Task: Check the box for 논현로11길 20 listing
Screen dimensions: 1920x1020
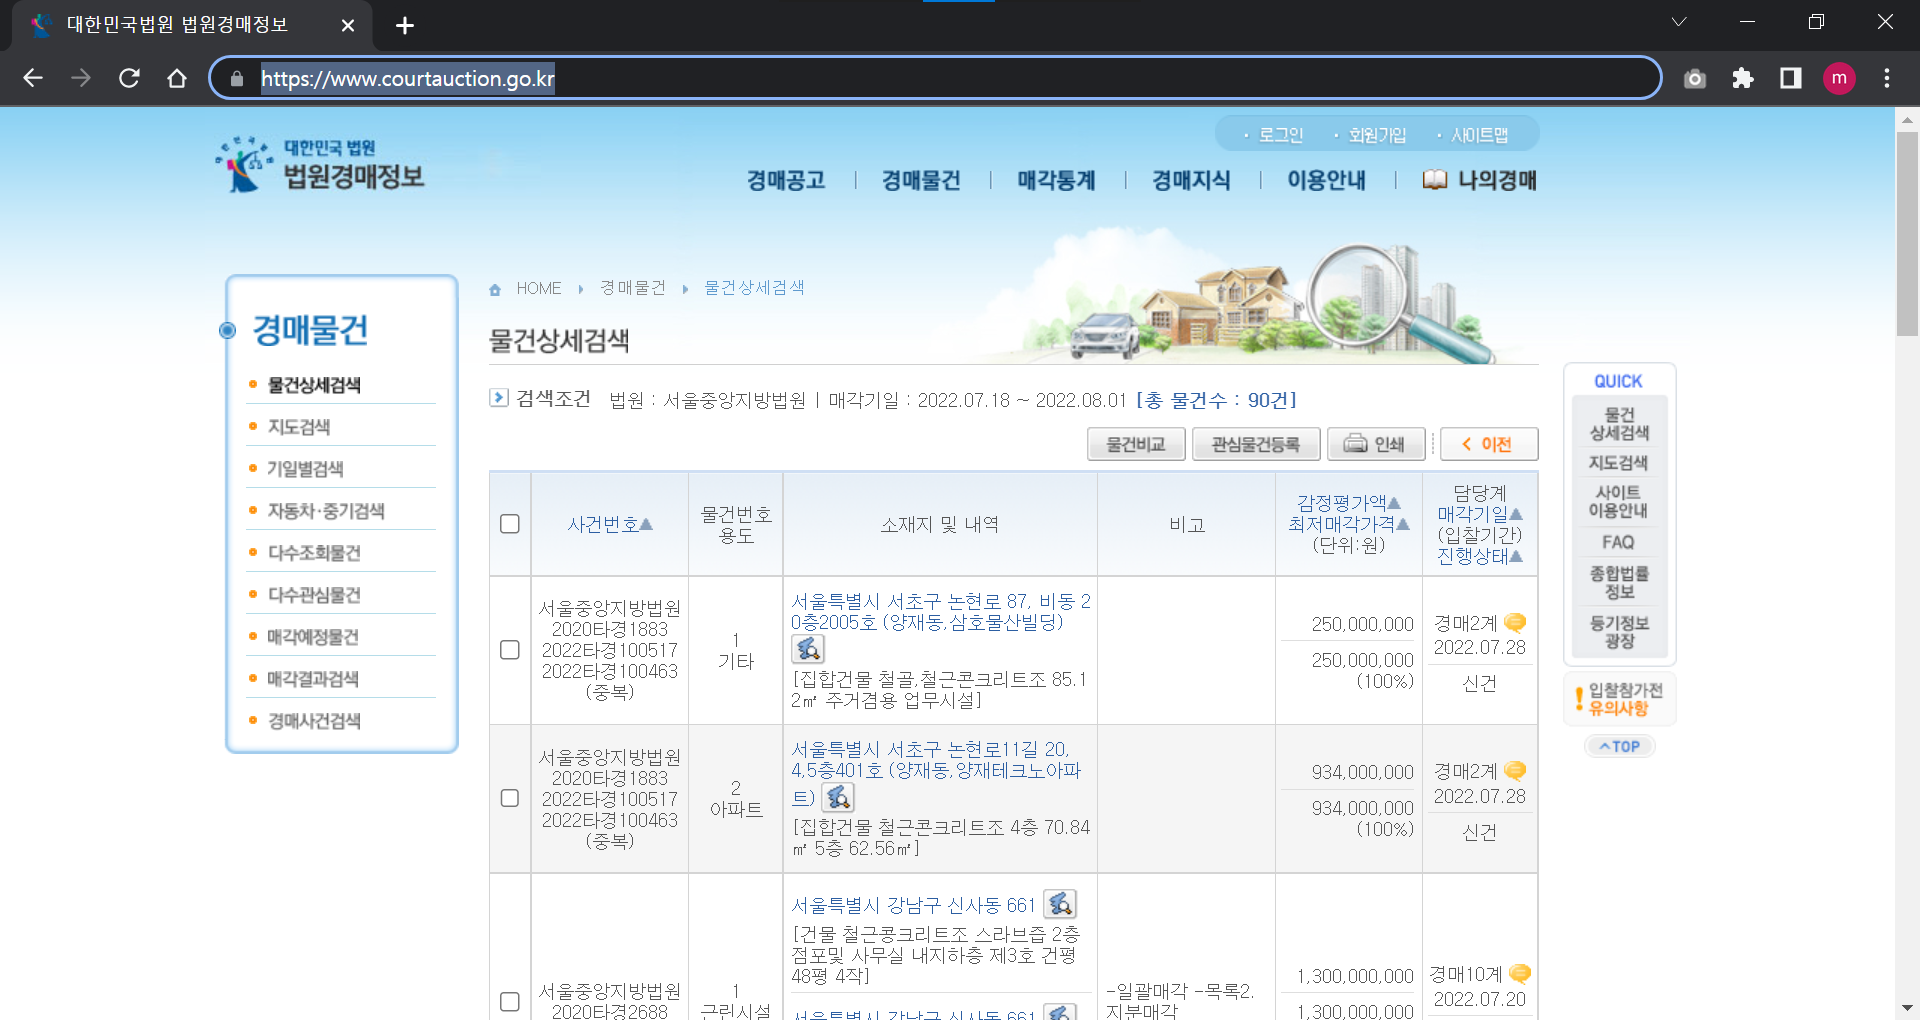Action: coord(510,798)
